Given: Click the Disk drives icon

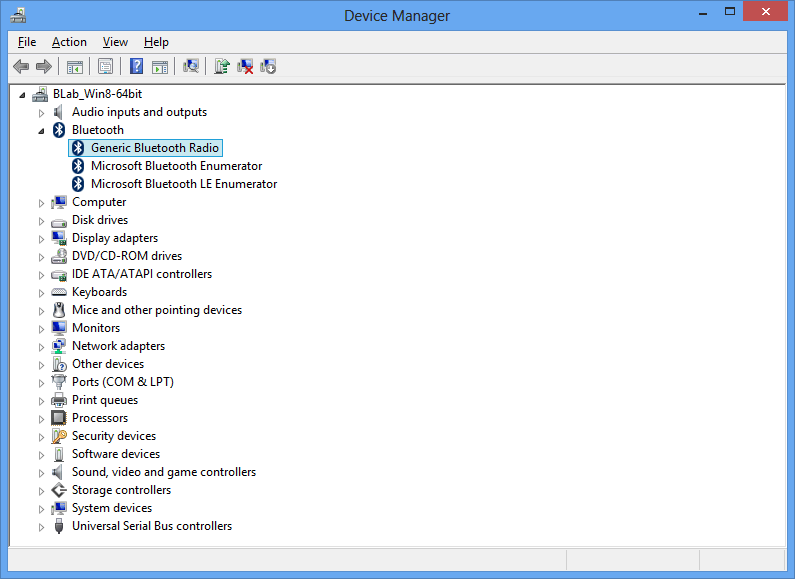Looking at the screenshot, I should click(59, 221).
